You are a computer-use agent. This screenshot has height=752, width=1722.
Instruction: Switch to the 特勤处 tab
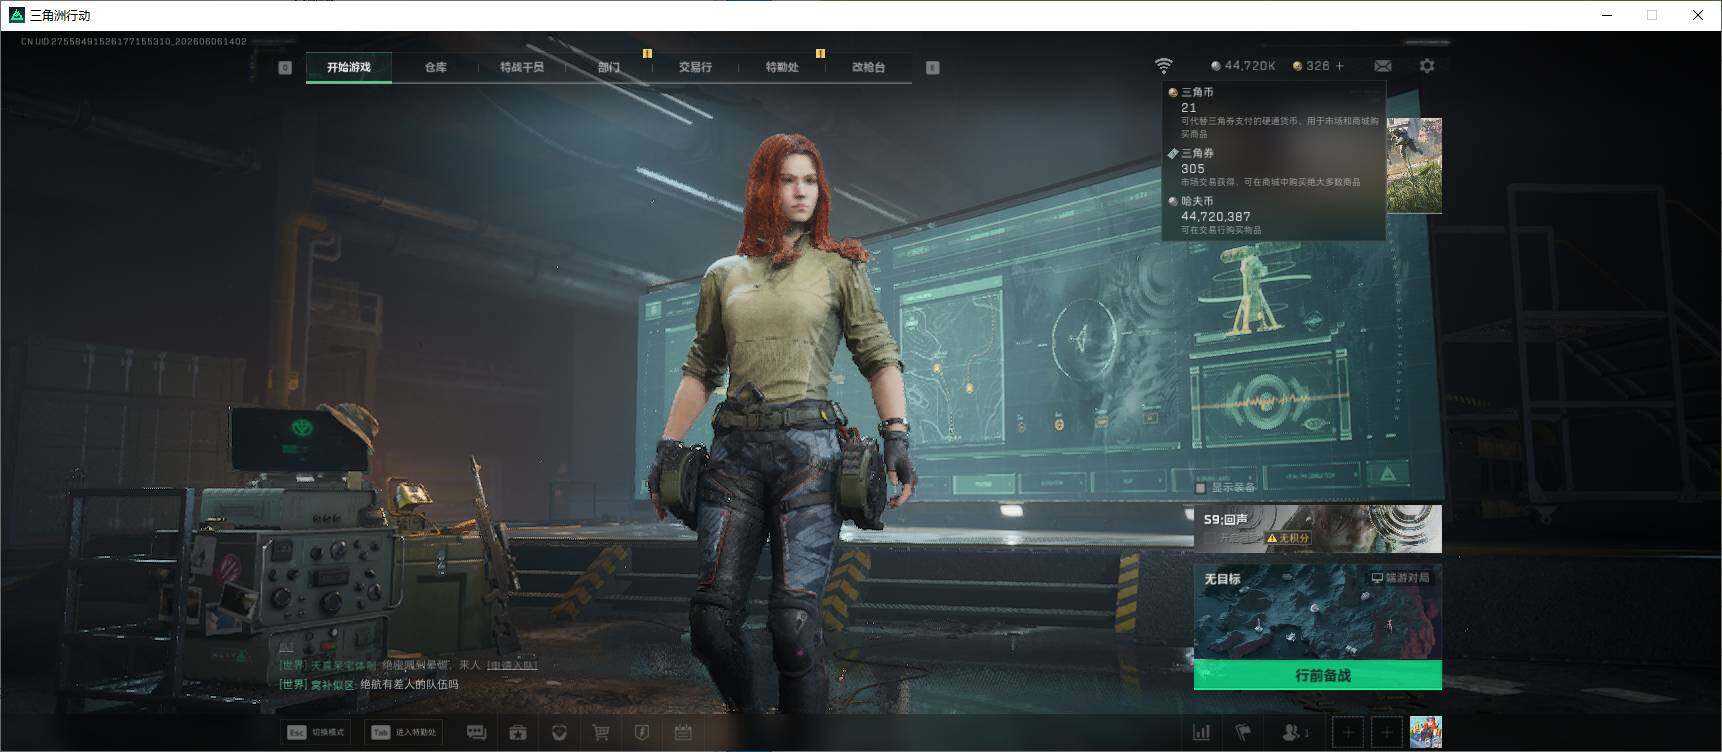[782, 67]
